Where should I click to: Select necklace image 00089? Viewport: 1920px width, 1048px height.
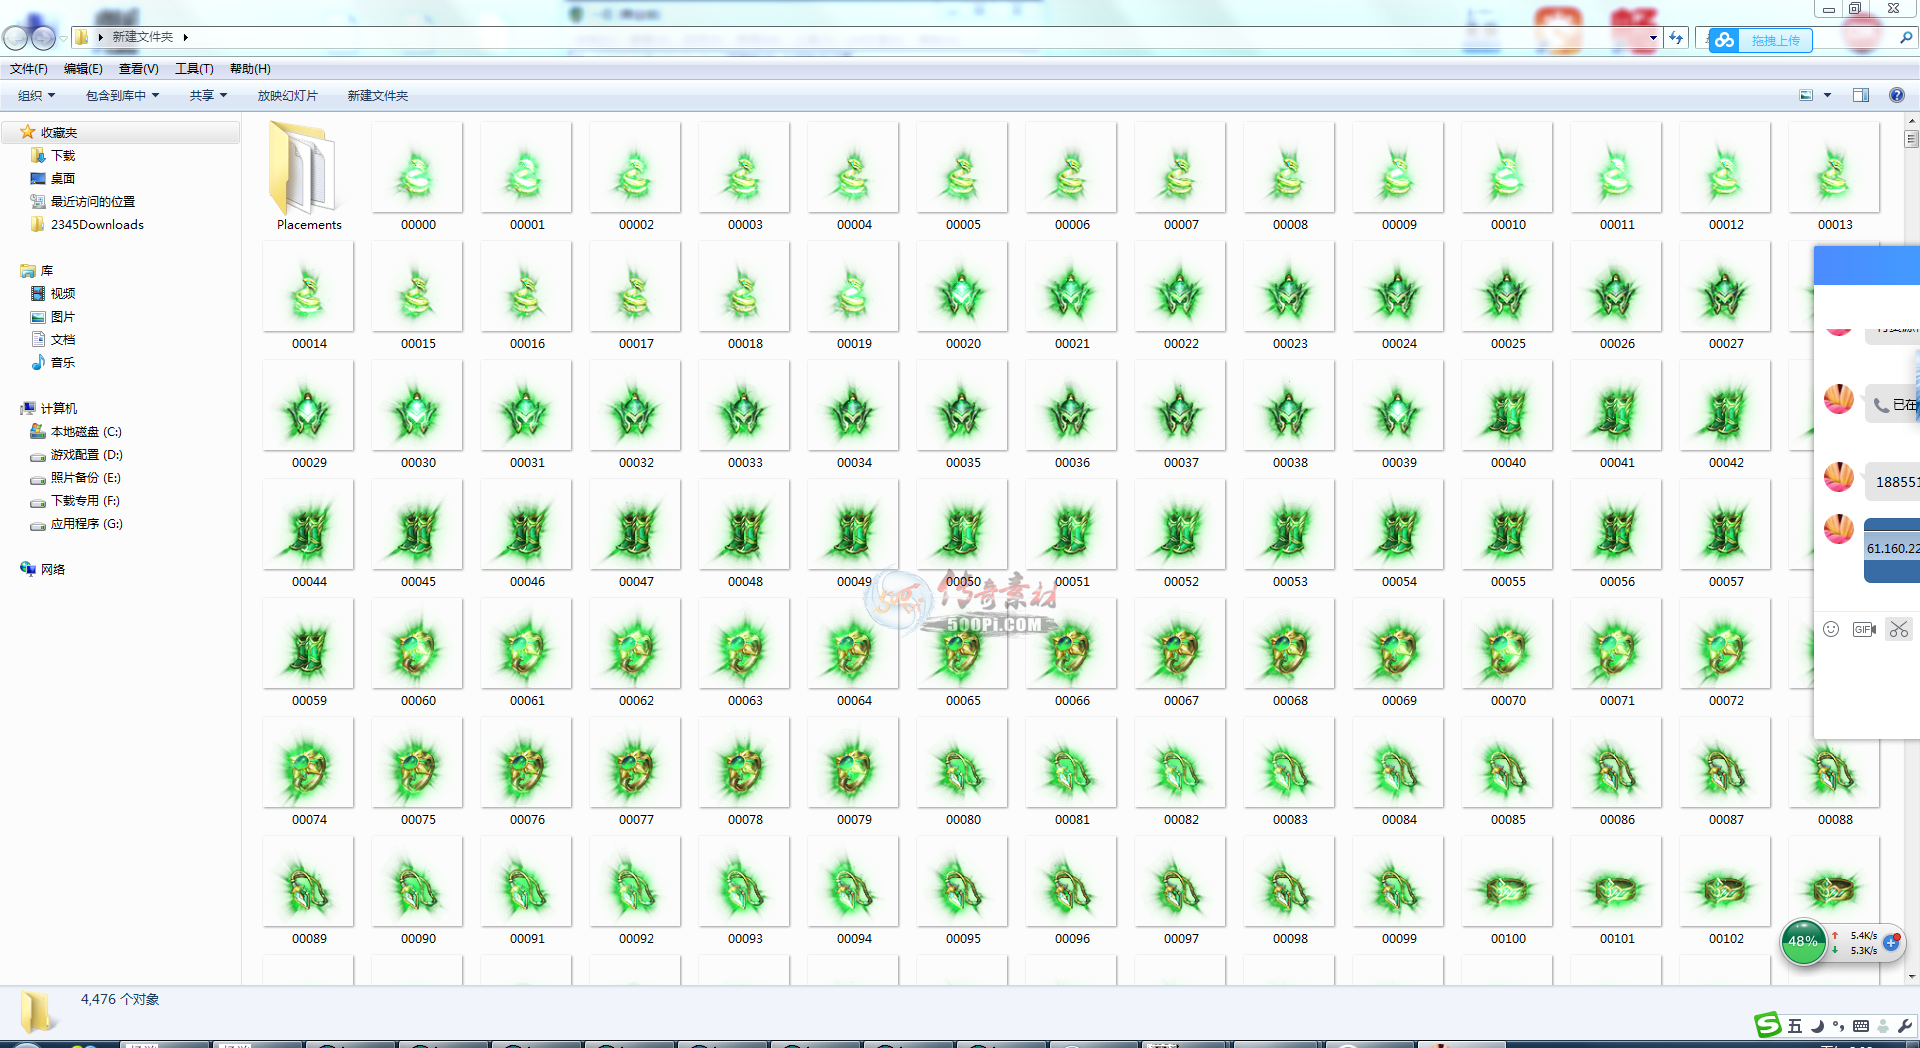click(x=309, y=891)
